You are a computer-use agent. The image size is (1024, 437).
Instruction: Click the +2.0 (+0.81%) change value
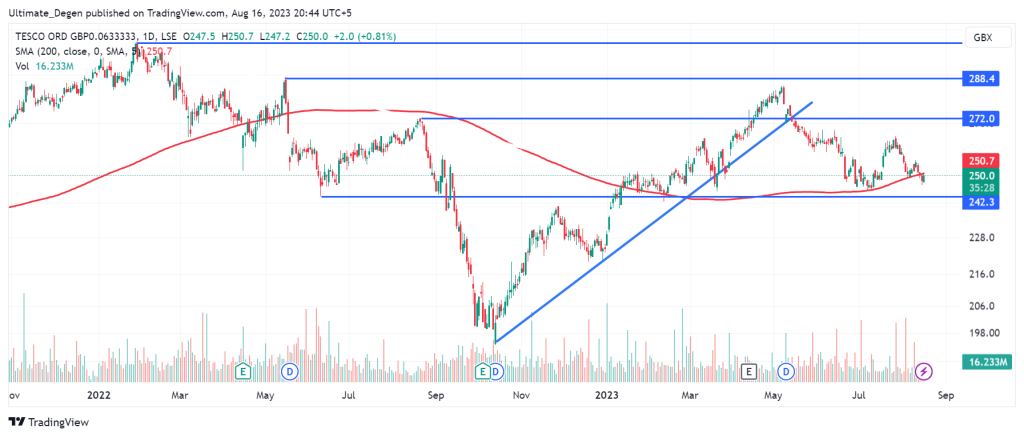click(x=364, y=37)
